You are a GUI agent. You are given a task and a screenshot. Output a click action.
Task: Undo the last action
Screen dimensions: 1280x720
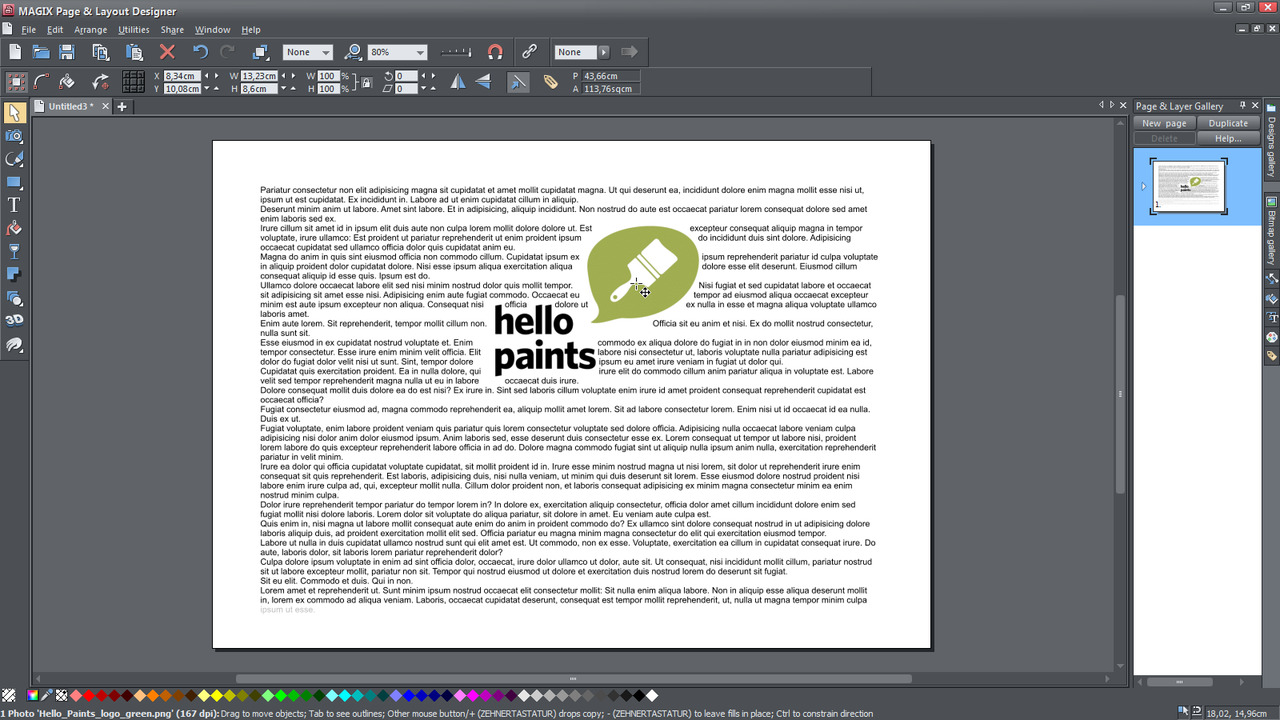200,52
